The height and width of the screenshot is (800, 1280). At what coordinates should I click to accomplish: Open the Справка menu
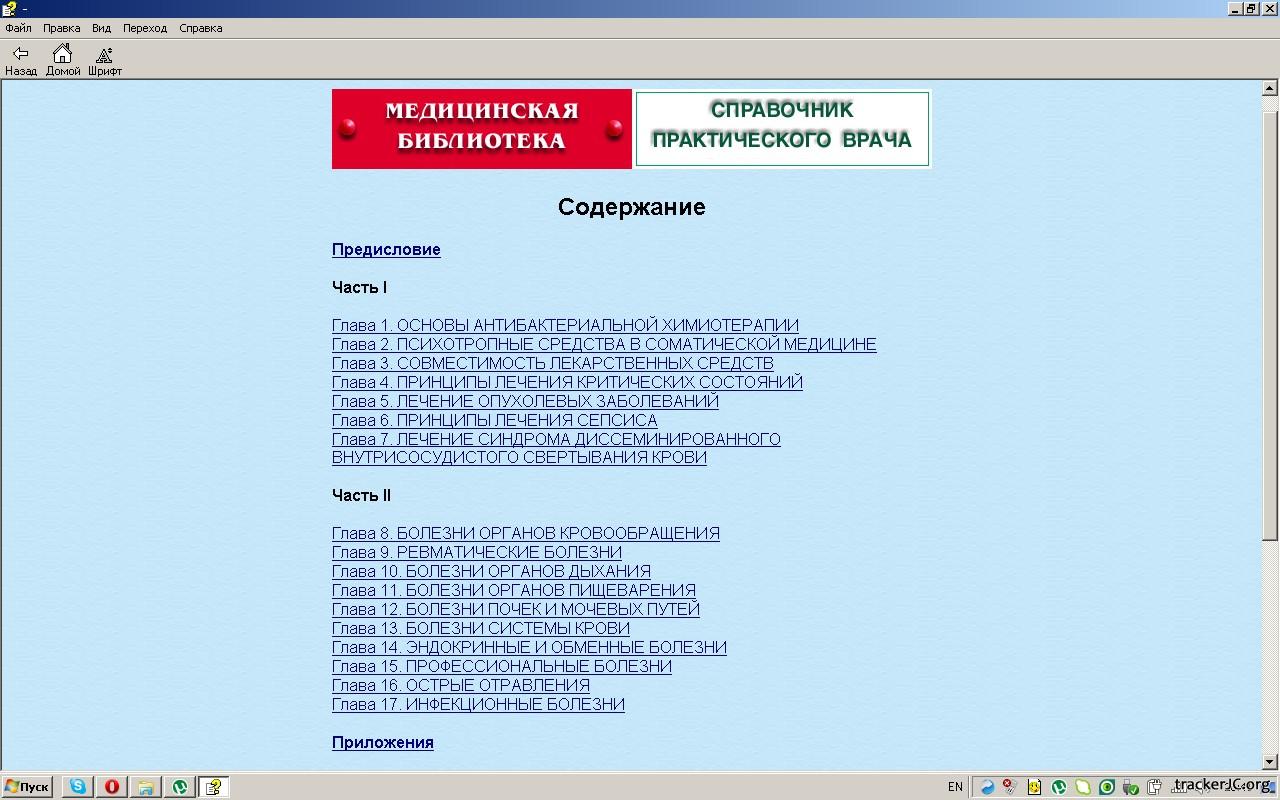point(200,28)
